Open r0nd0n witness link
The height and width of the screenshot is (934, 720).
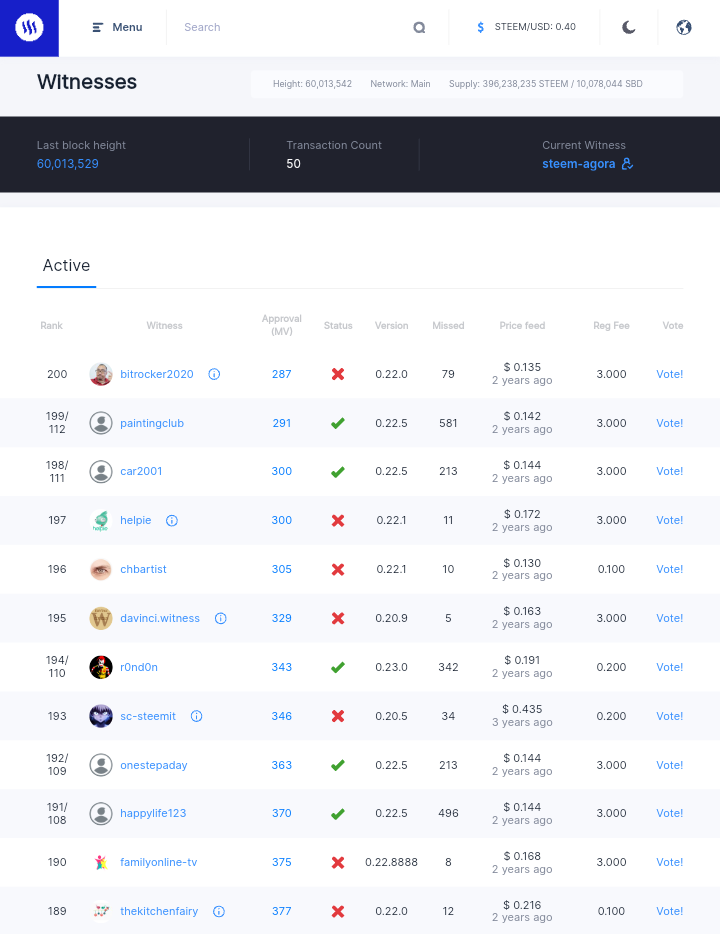(139, 667)
